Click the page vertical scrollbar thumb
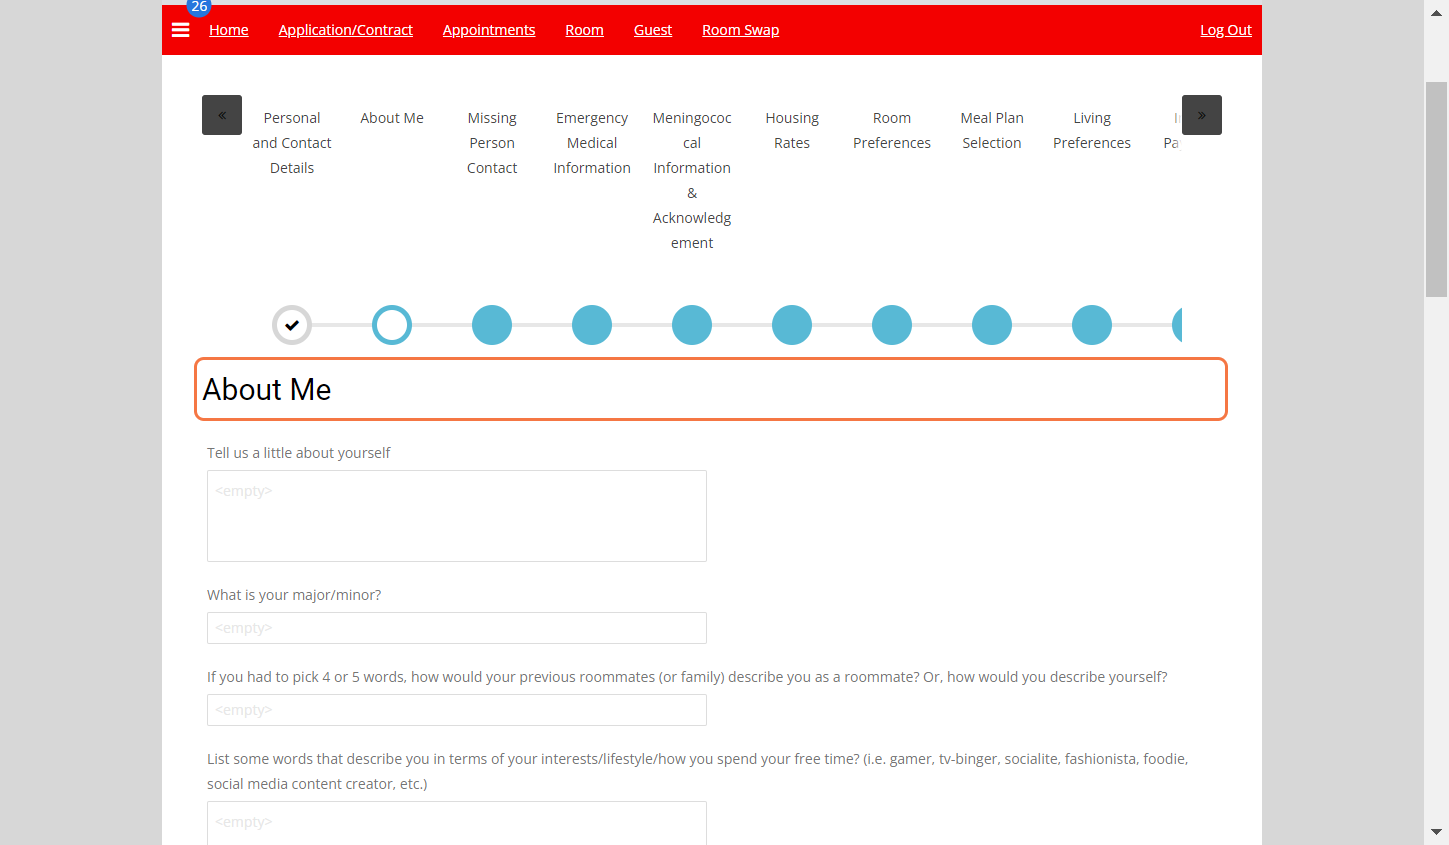The image size is (1449, 845). tap(1436, 190)
